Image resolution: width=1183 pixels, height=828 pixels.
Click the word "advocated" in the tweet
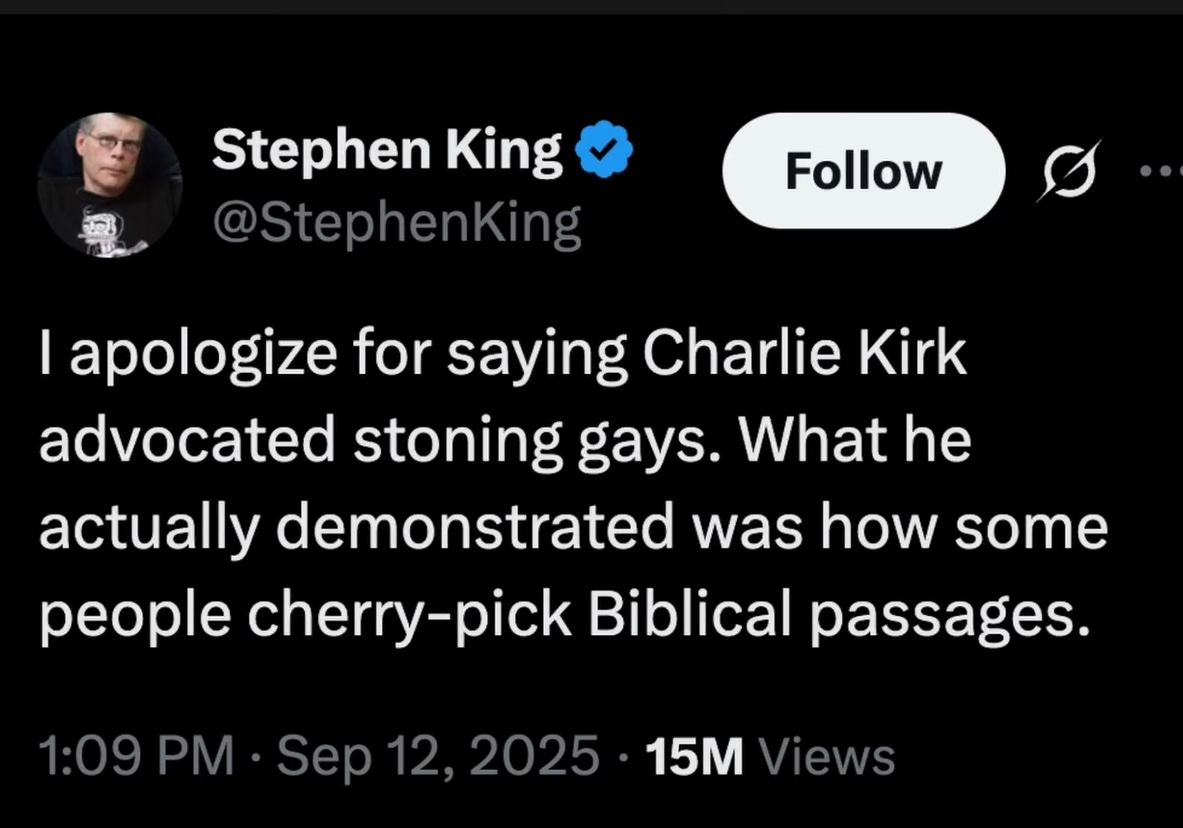coord(186,443)
